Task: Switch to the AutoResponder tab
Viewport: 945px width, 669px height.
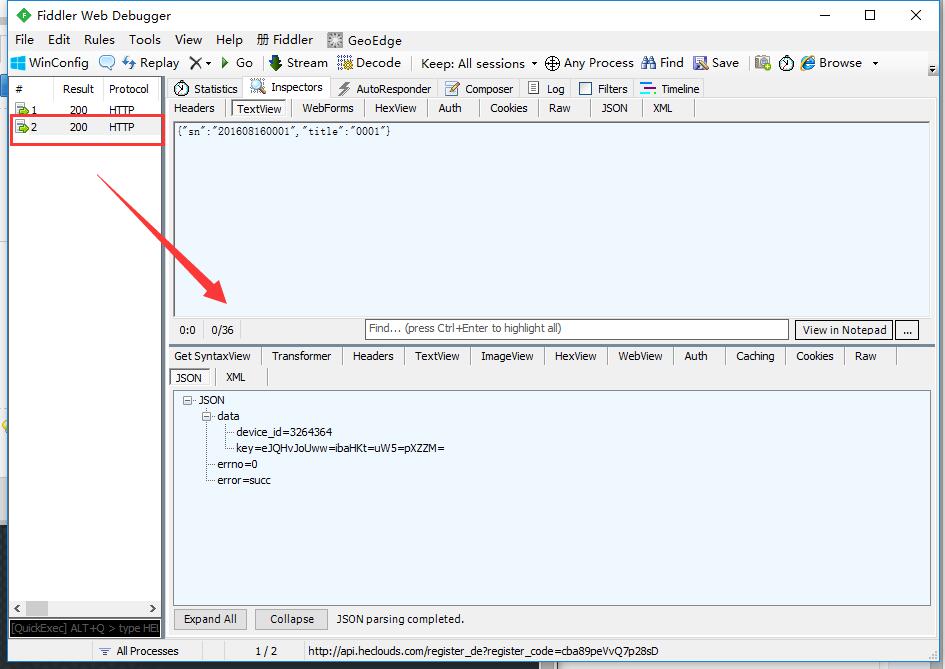Action: [385, 89]
